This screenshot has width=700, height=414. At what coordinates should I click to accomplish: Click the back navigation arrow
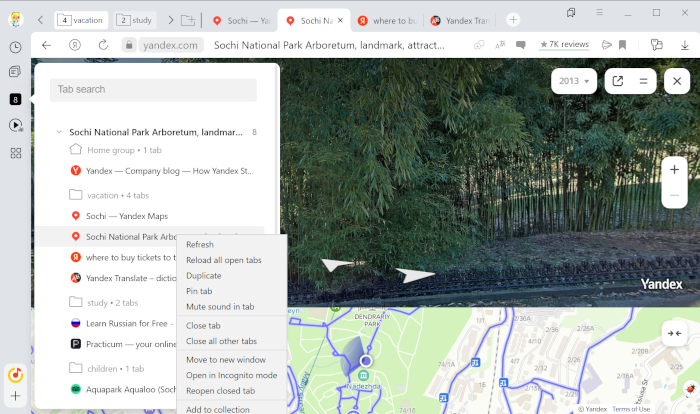46,45
